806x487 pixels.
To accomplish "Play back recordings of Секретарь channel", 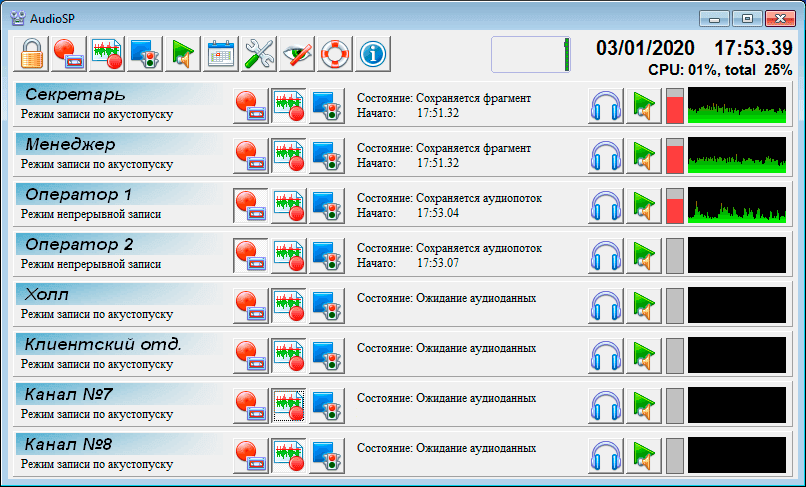I will tap(644, 106).
